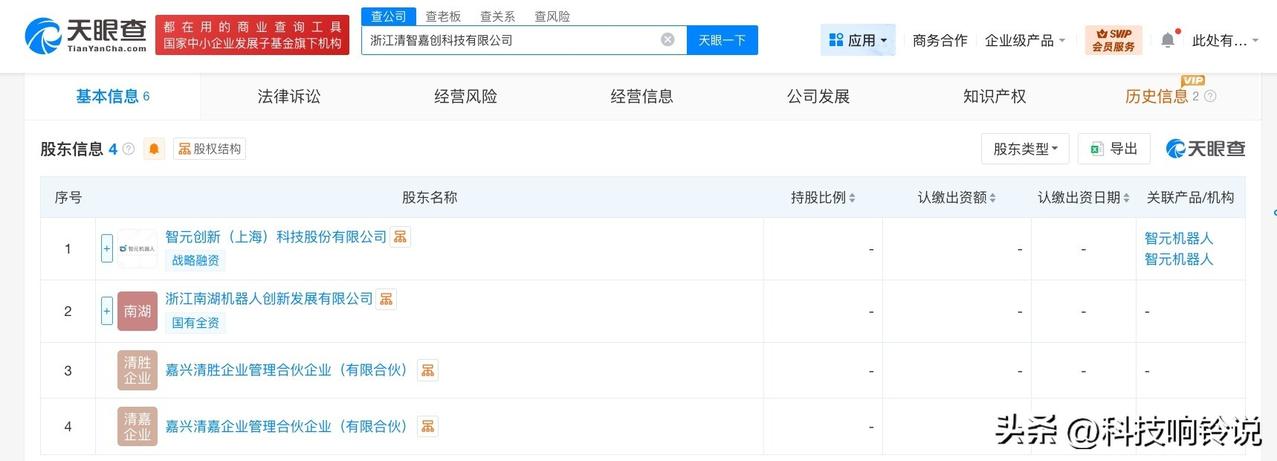Image resolution: width=1277 pixels, height=461 pixels.
Task: Open the 此处有… account dropdown
Action: pos(1226,40)
